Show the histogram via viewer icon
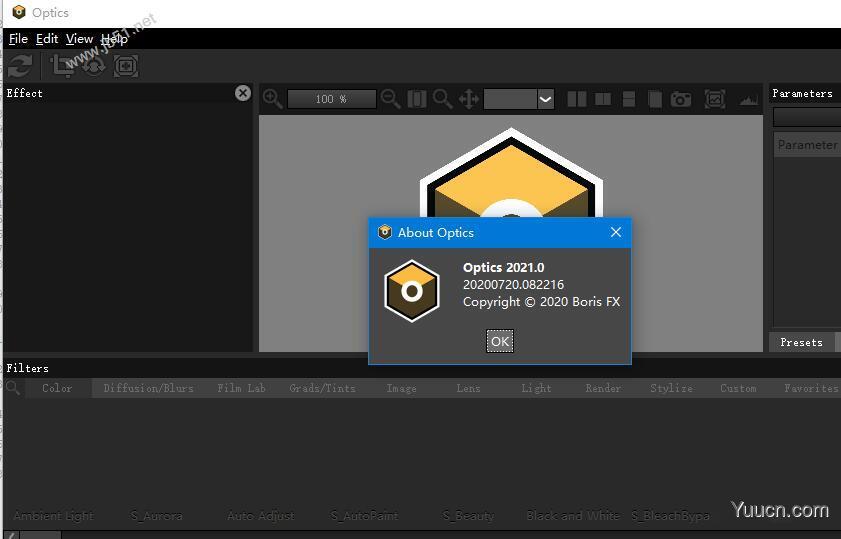841x539 pixels. (x=748, y=99)
